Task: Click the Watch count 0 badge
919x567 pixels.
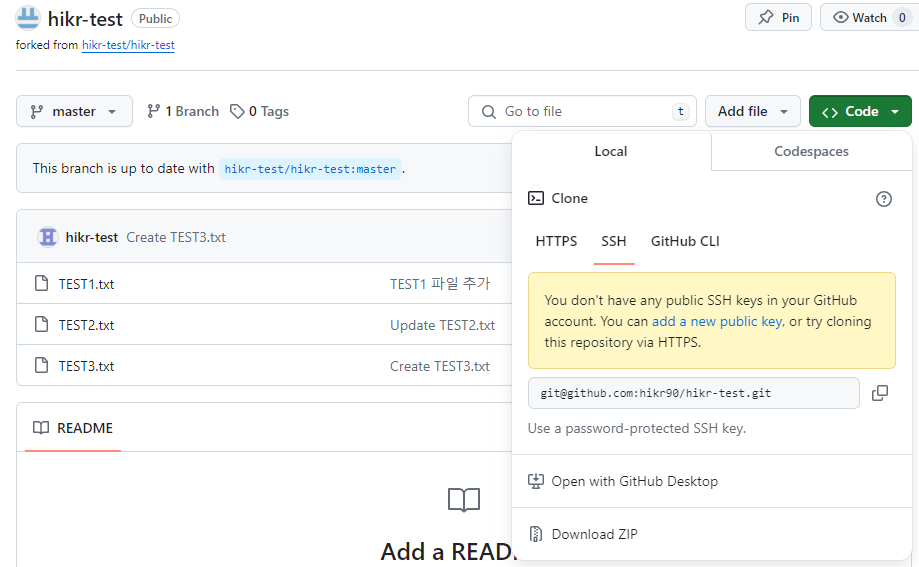Action: tap(903, 18)
